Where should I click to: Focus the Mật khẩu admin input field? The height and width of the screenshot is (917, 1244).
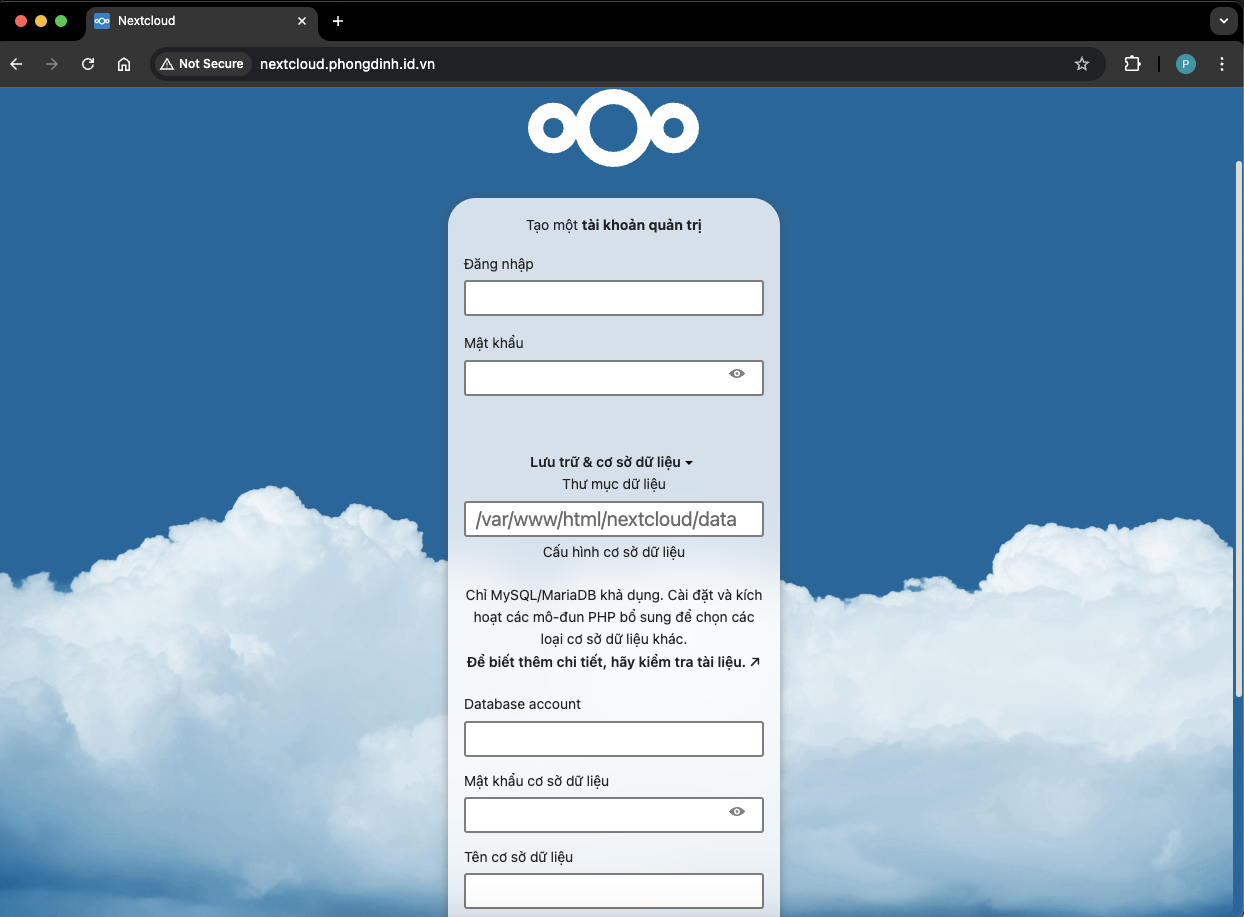(x=614, y=378)
